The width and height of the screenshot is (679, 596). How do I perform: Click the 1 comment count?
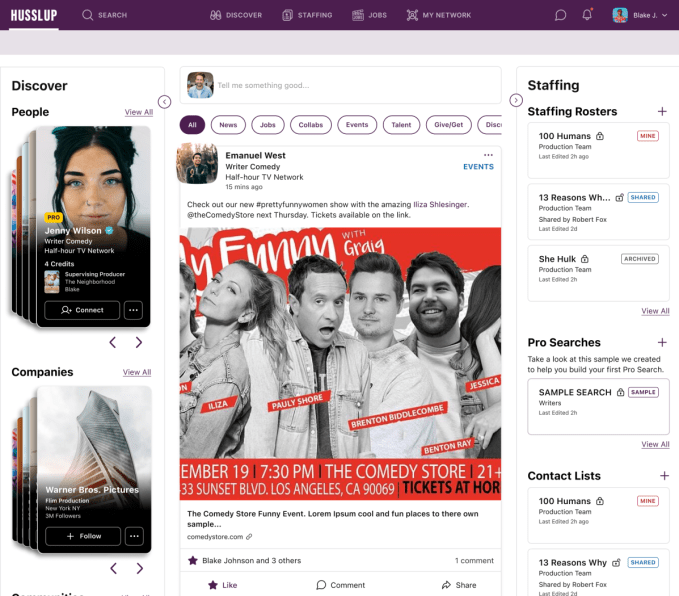tap(474, 560)
